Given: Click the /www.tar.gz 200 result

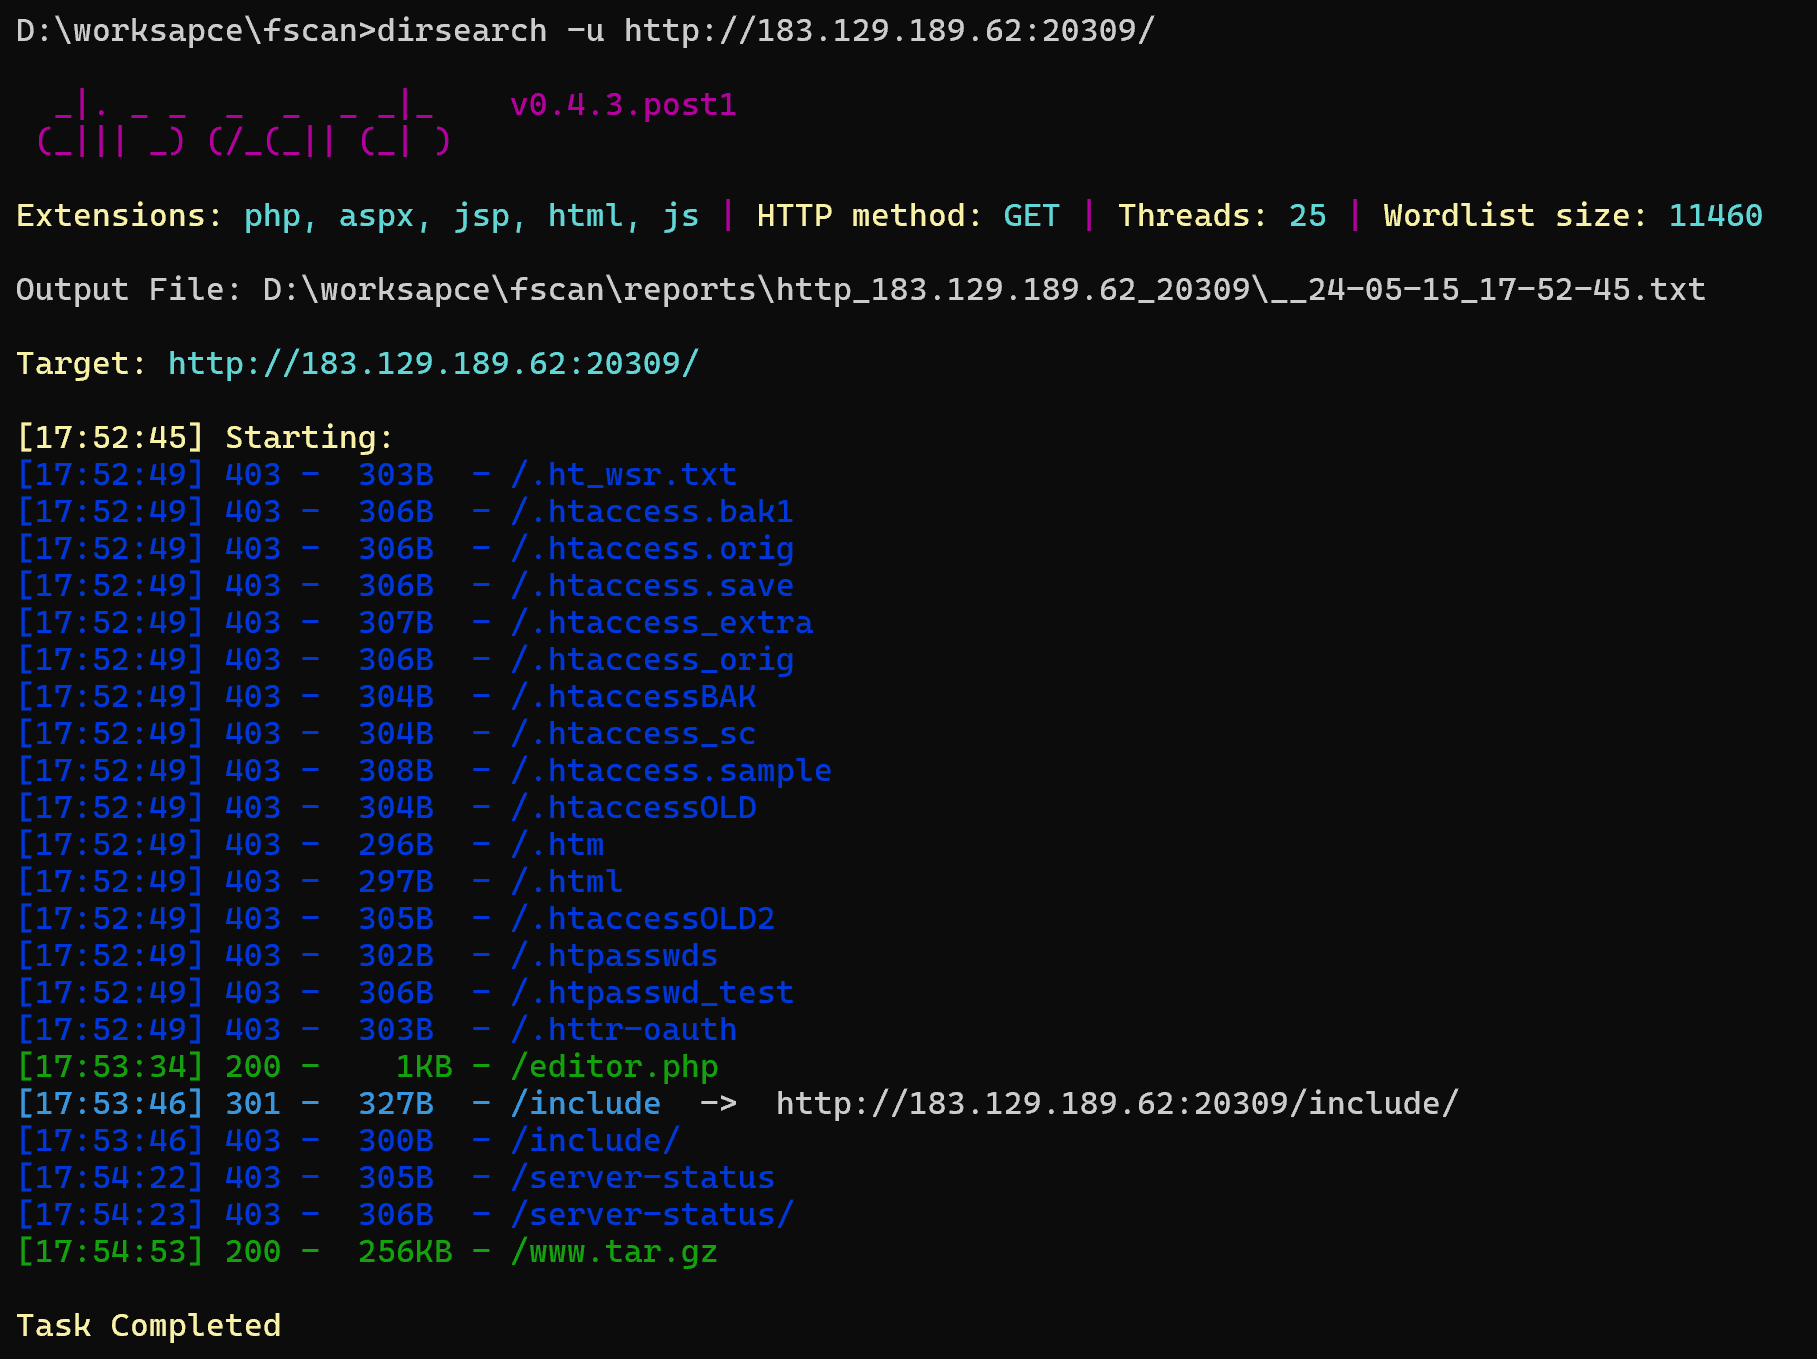Looking at the screenshot, I should (x=614, y=1252).
